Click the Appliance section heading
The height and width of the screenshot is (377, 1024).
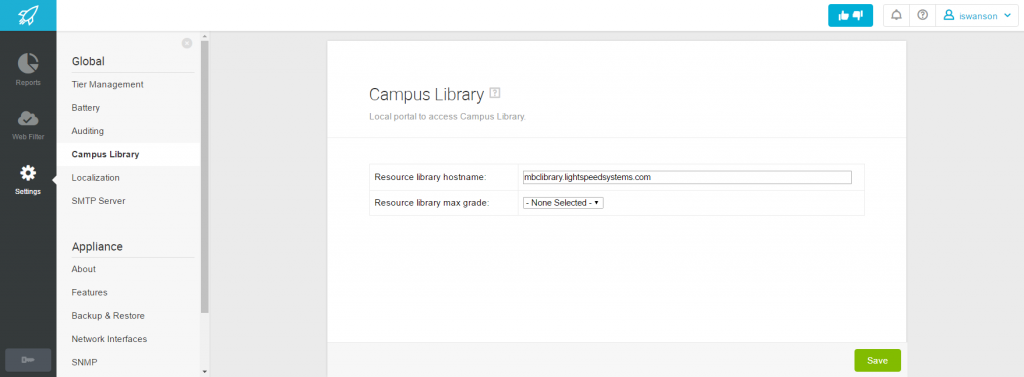click(x=97, y=246)
